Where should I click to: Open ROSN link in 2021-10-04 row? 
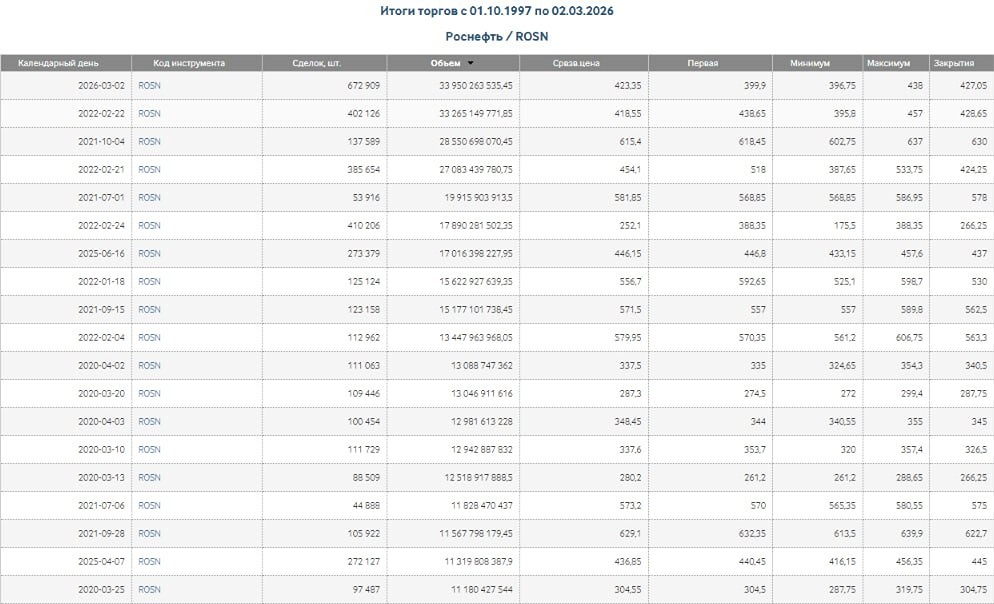(x=149, y=142)
